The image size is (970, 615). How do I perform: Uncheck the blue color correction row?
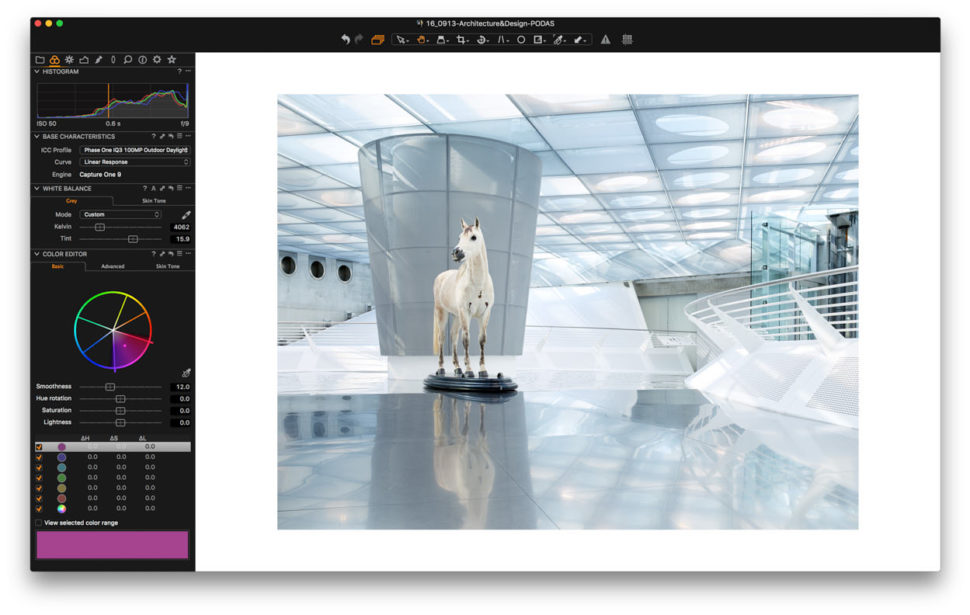coord(39,458)
